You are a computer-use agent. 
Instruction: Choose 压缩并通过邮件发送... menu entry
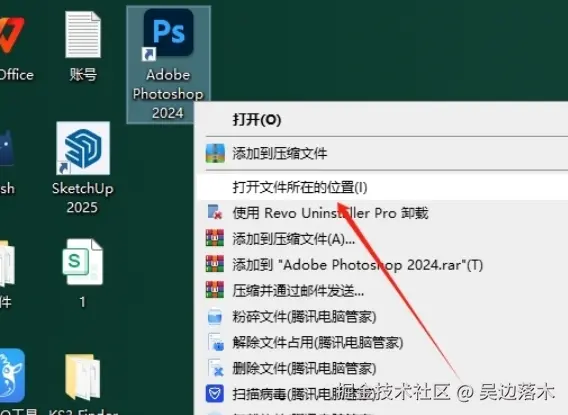point(382,290)
